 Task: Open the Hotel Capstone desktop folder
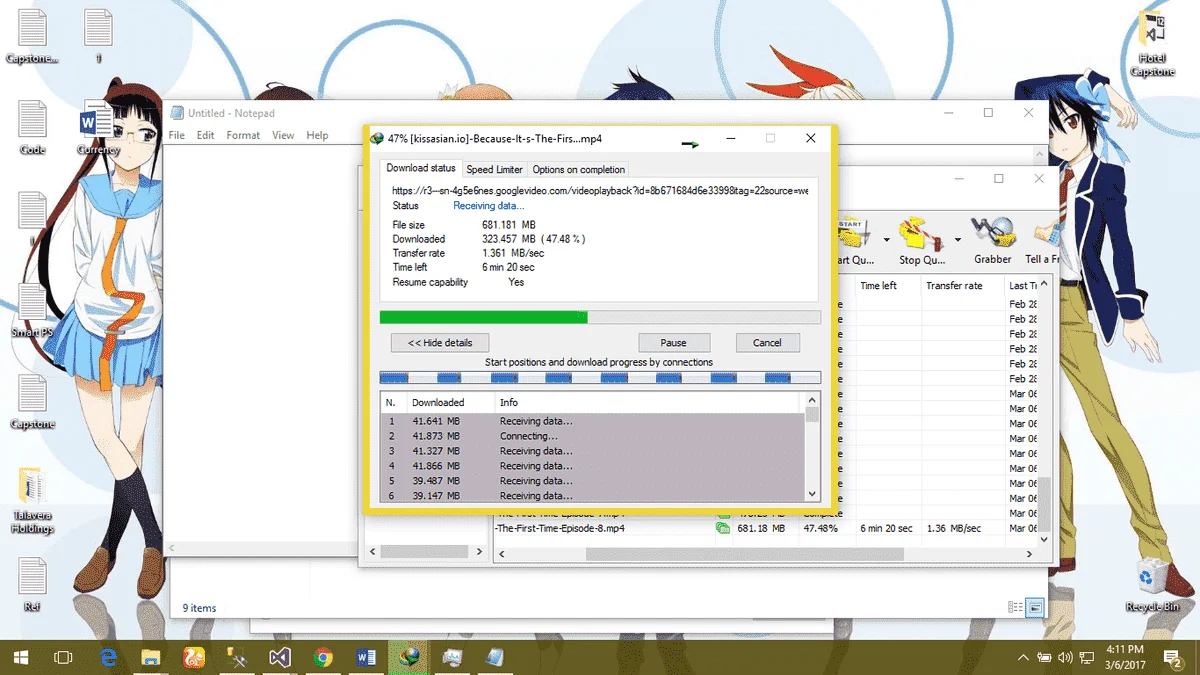pos(1152,43)
